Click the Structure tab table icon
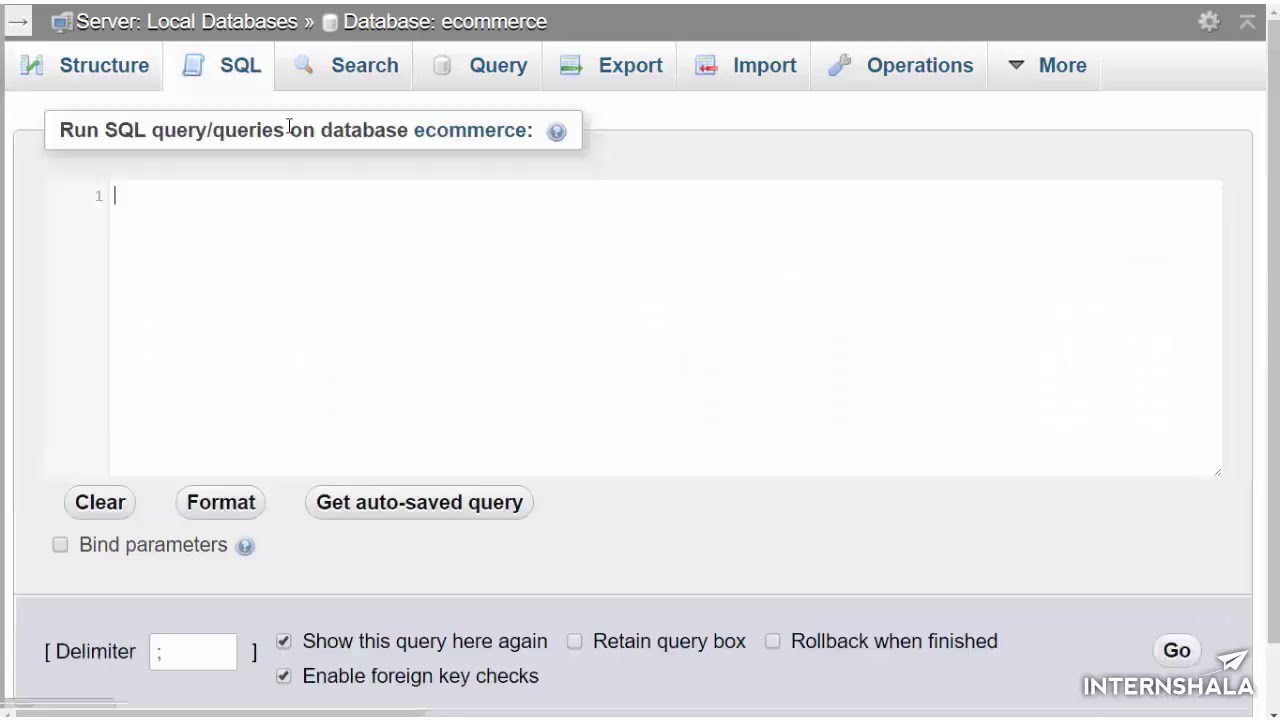Screen dimensions: 1280x720 click(x=32, y=65)
